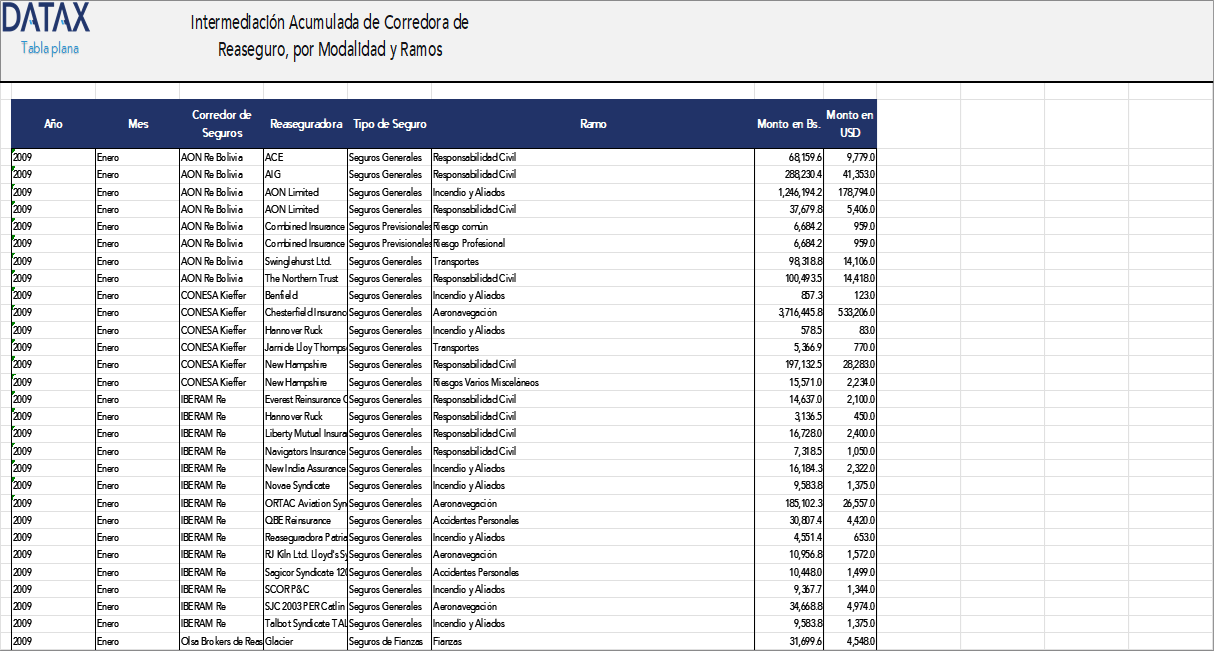Image resolution: width=1214 pixels, height=651 pixels.
Task: Select the Riesgo Profesional cell
Action: 469,243
